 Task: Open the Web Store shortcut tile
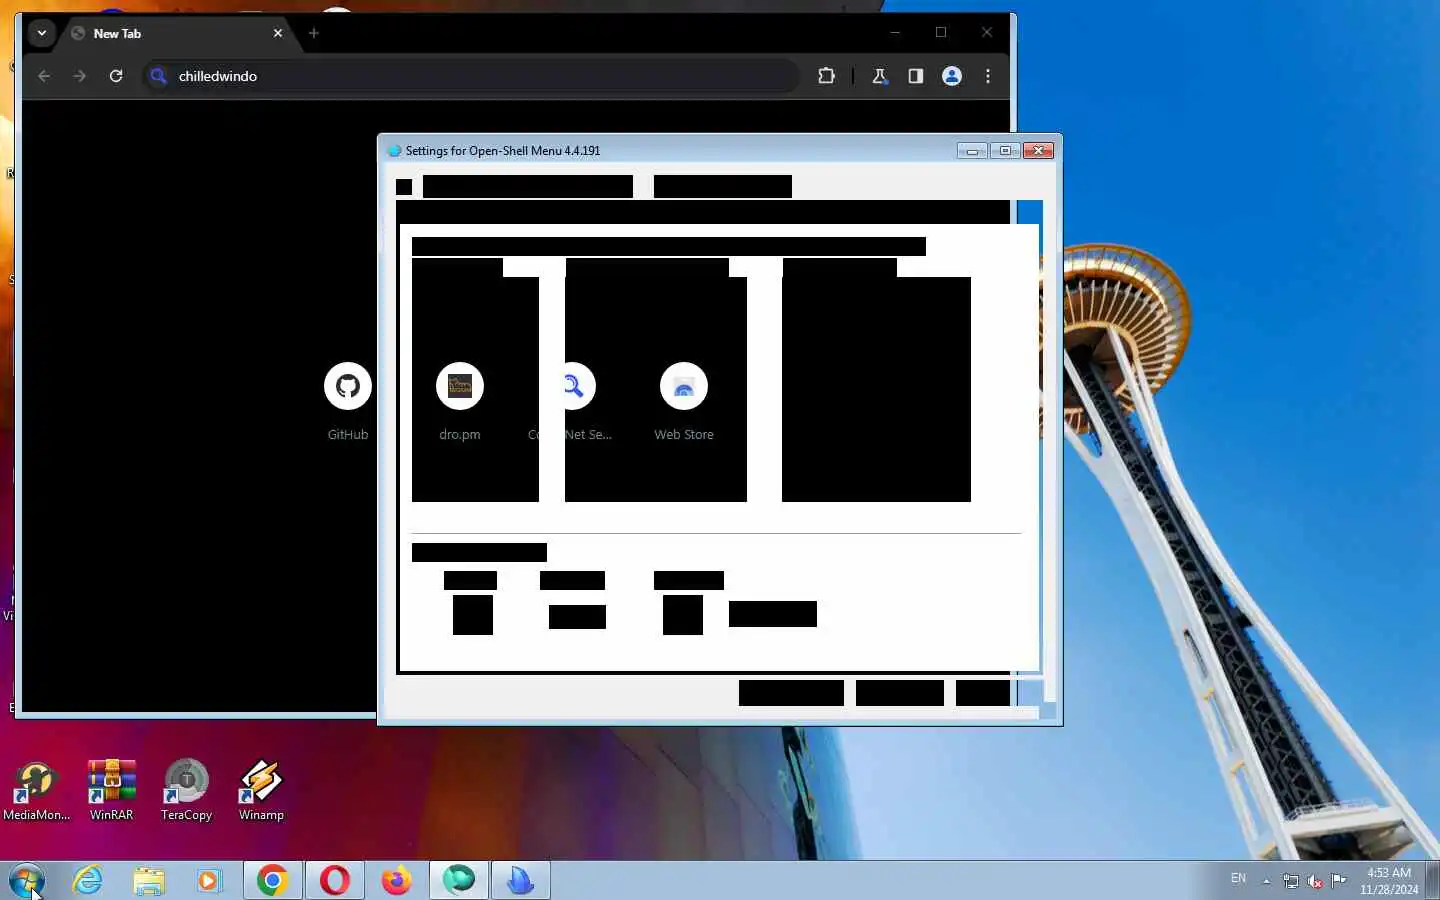684,401
